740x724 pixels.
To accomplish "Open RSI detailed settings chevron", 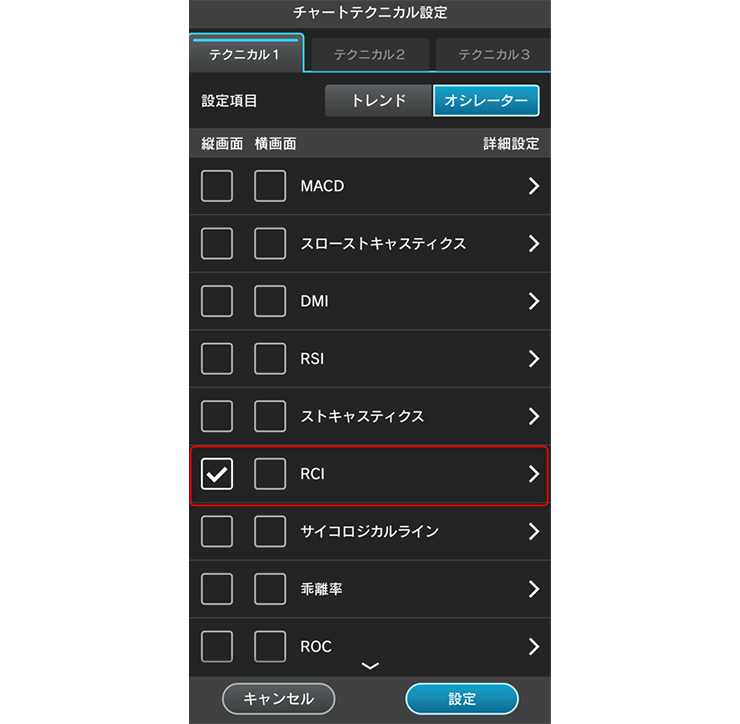I will (534, 359).
